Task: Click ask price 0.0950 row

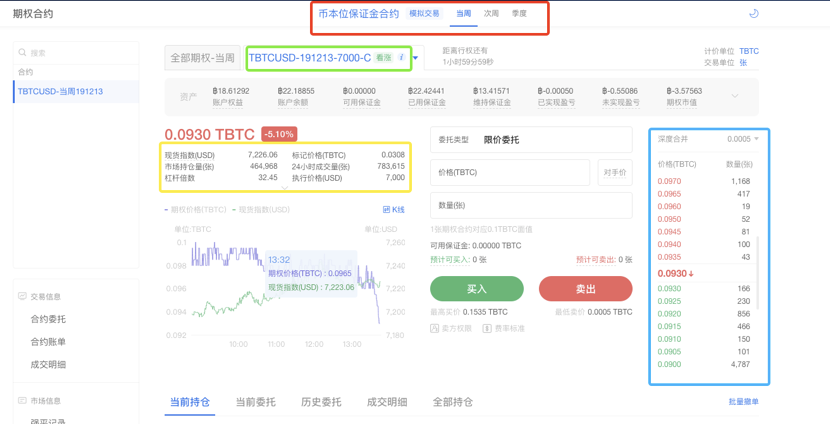Action: [x=704, y=219]
